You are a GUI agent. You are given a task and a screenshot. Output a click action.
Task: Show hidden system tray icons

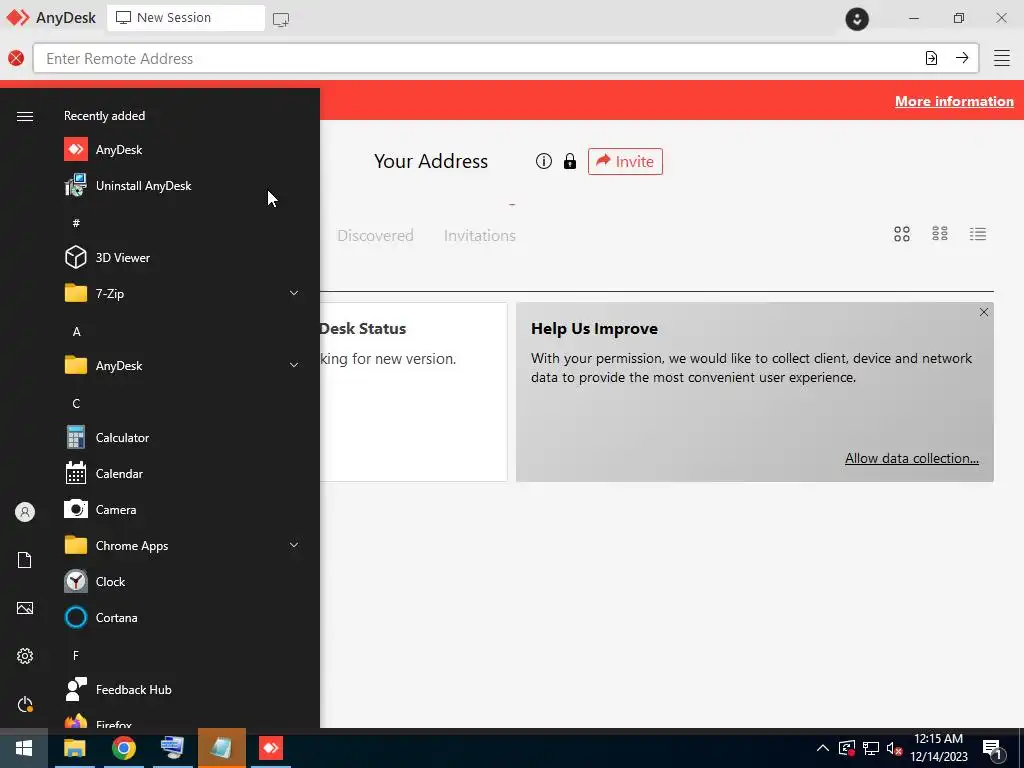(x=823, y=748)
